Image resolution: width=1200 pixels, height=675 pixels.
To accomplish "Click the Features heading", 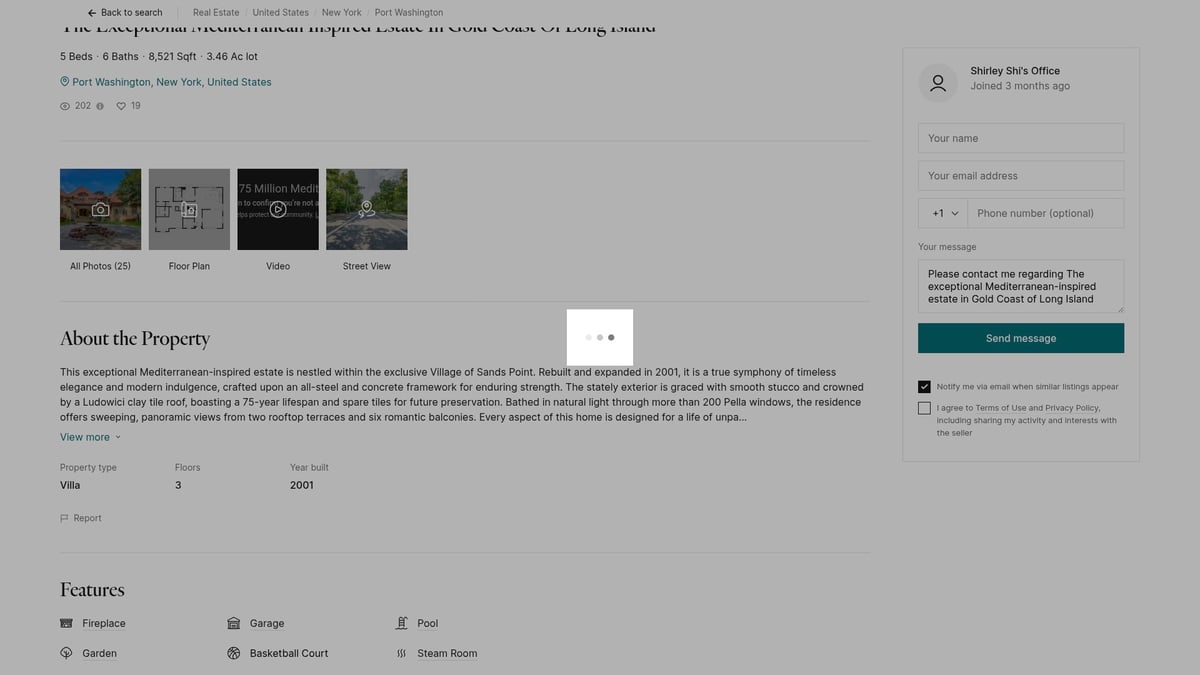I will (x=92, y=590).
